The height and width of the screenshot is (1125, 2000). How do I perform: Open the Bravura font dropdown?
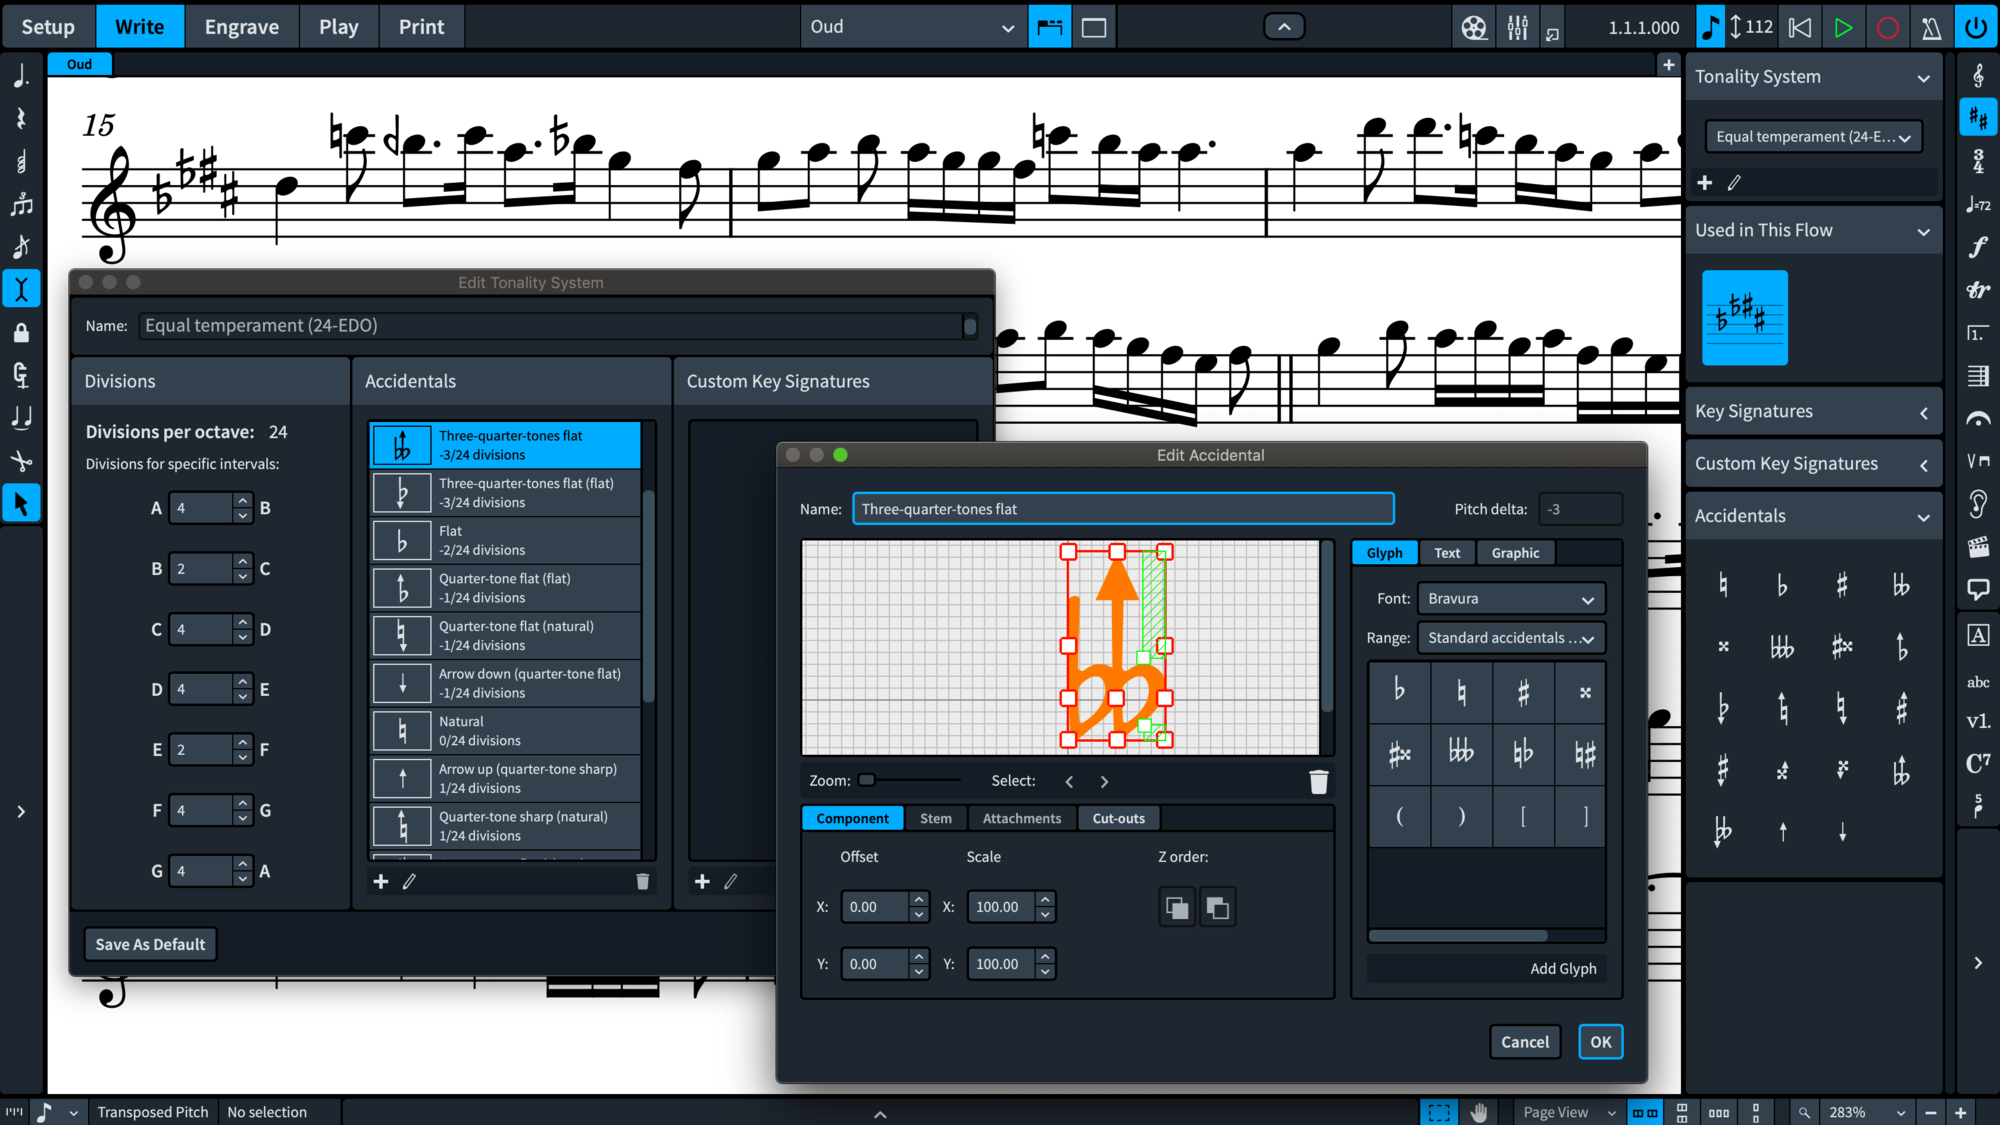pos(1510,598)
